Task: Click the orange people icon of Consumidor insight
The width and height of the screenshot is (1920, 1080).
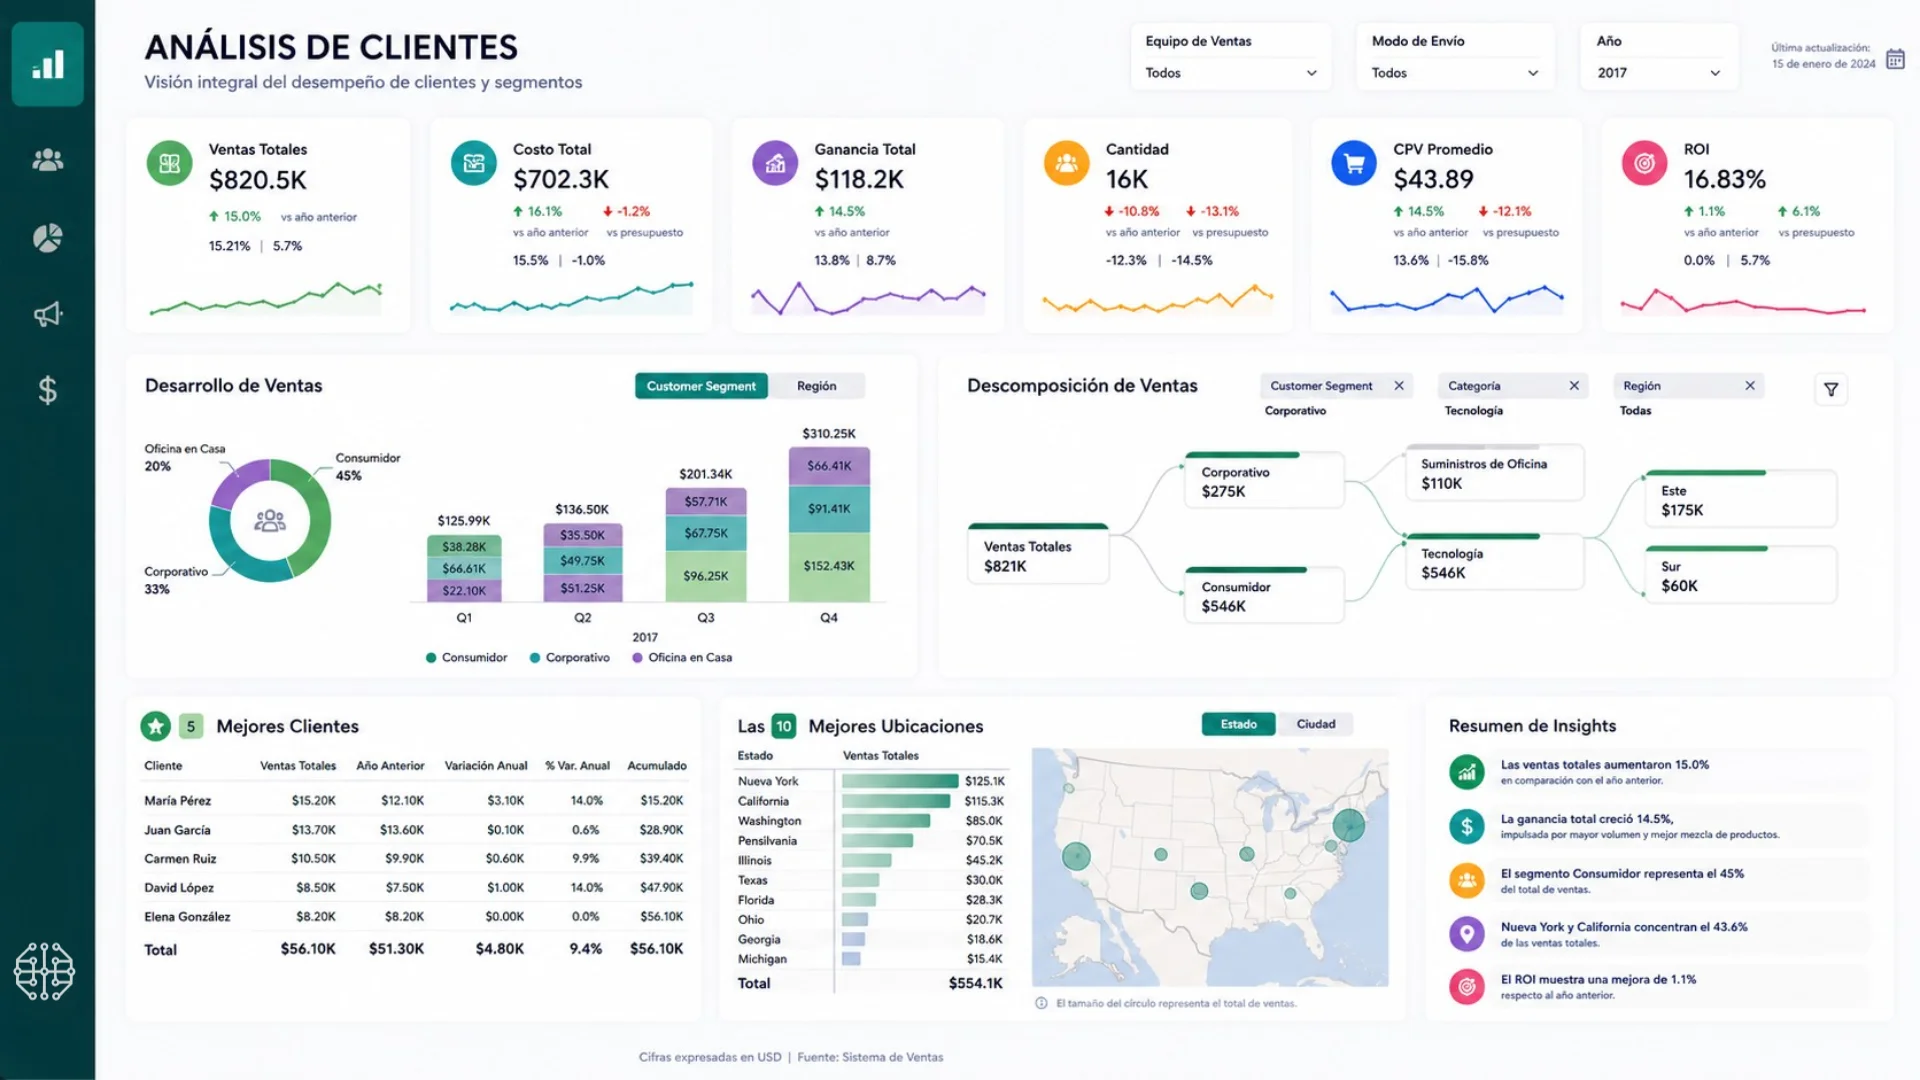Action: click(x=1466, y=880)
